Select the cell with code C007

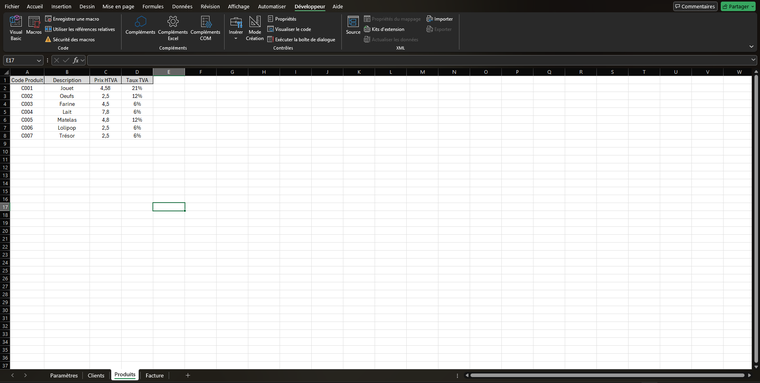tap(27, 136)
